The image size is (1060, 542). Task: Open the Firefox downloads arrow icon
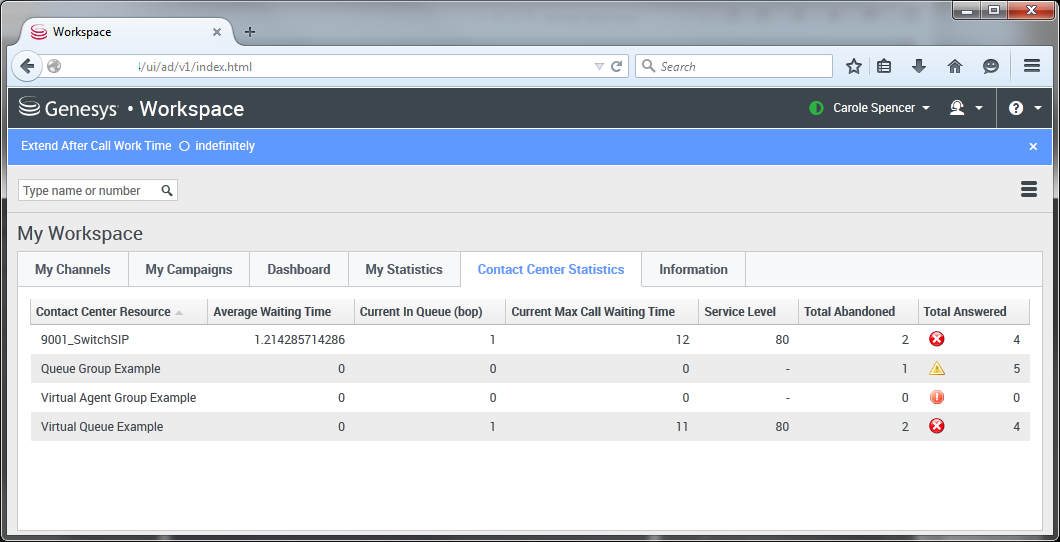pyautogui.click(x=919, y=66)
